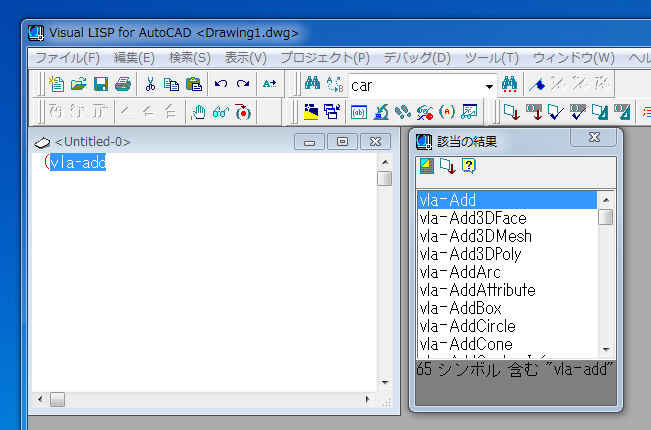Open Find with the binoculars icon
Screen dimensions: 651x430
[x=312, y=84]
